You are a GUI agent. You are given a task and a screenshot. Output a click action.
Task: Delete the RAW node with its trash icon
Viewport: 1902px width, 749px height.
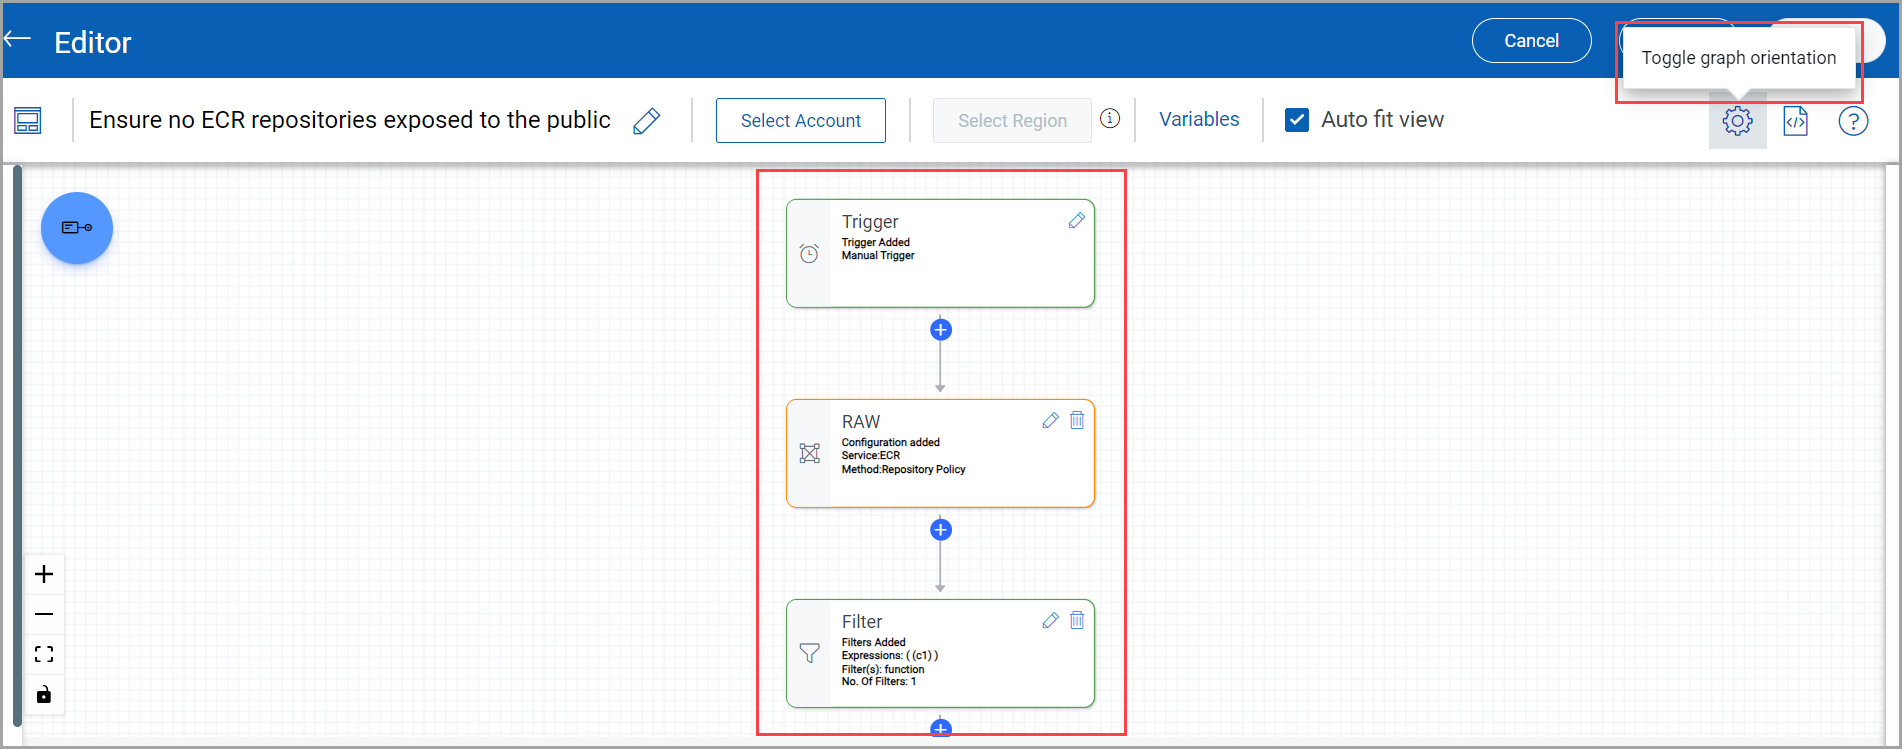(x=1077, y=421)
